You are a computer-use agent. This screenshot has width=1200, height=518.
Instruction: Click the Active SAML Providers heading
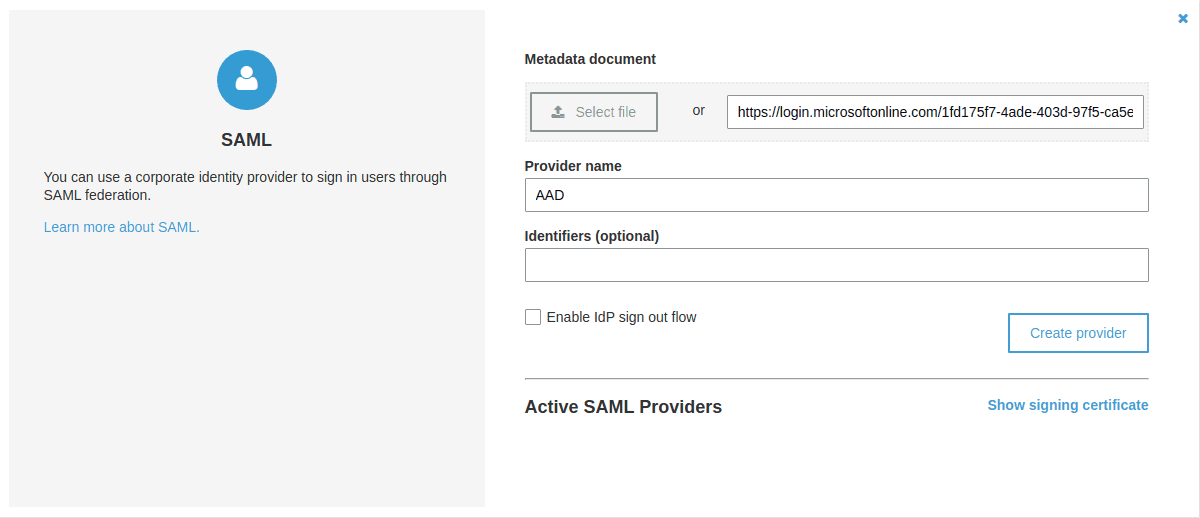point(623,407)
